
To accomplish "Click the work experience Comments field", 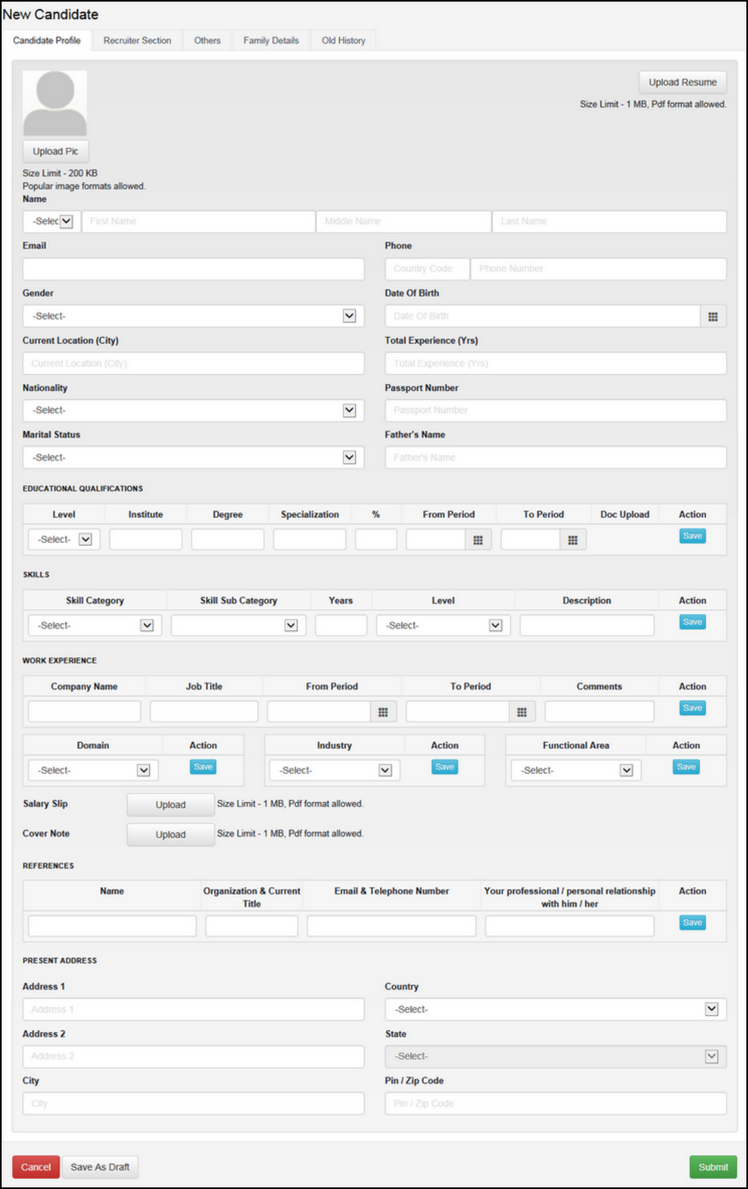I will [x=599, y=711].
